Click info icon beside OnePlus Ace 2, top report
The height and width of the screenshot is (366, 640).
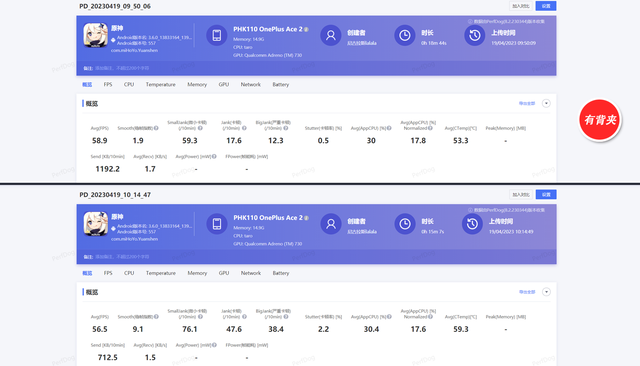click(306, 29)
